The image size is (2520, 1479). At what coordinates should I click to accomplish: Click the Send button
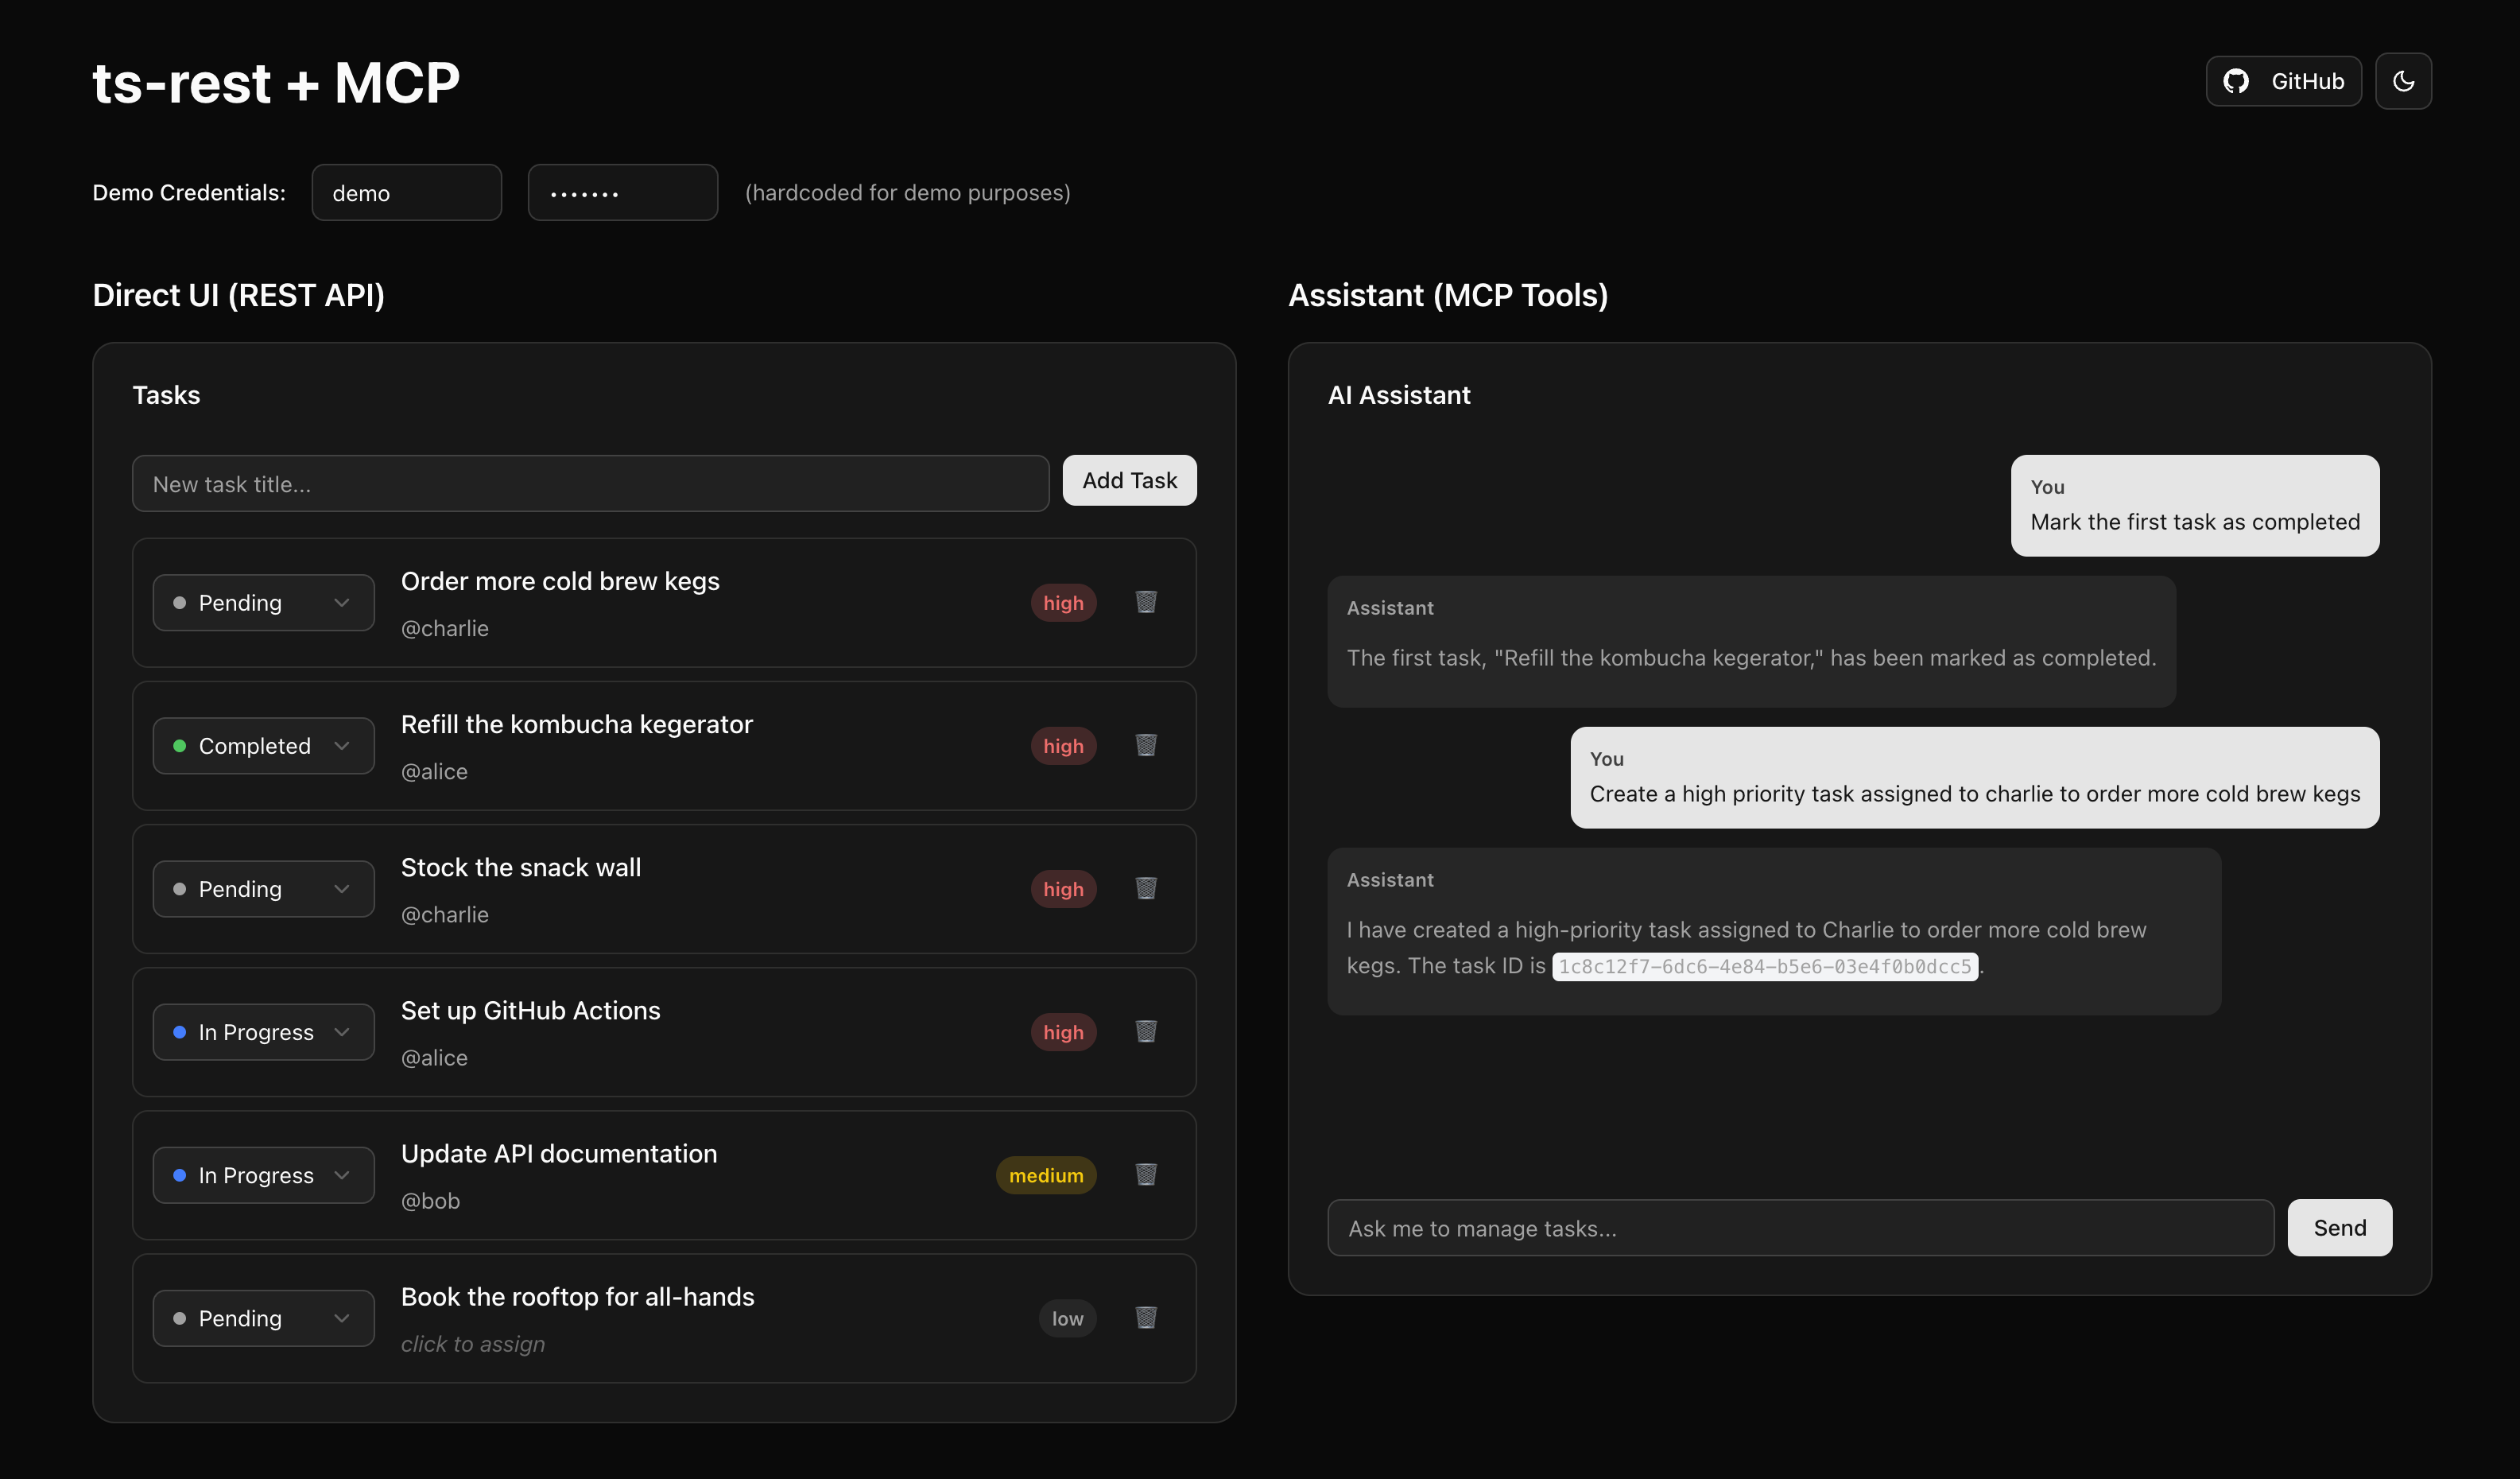coord(2339,1227)
